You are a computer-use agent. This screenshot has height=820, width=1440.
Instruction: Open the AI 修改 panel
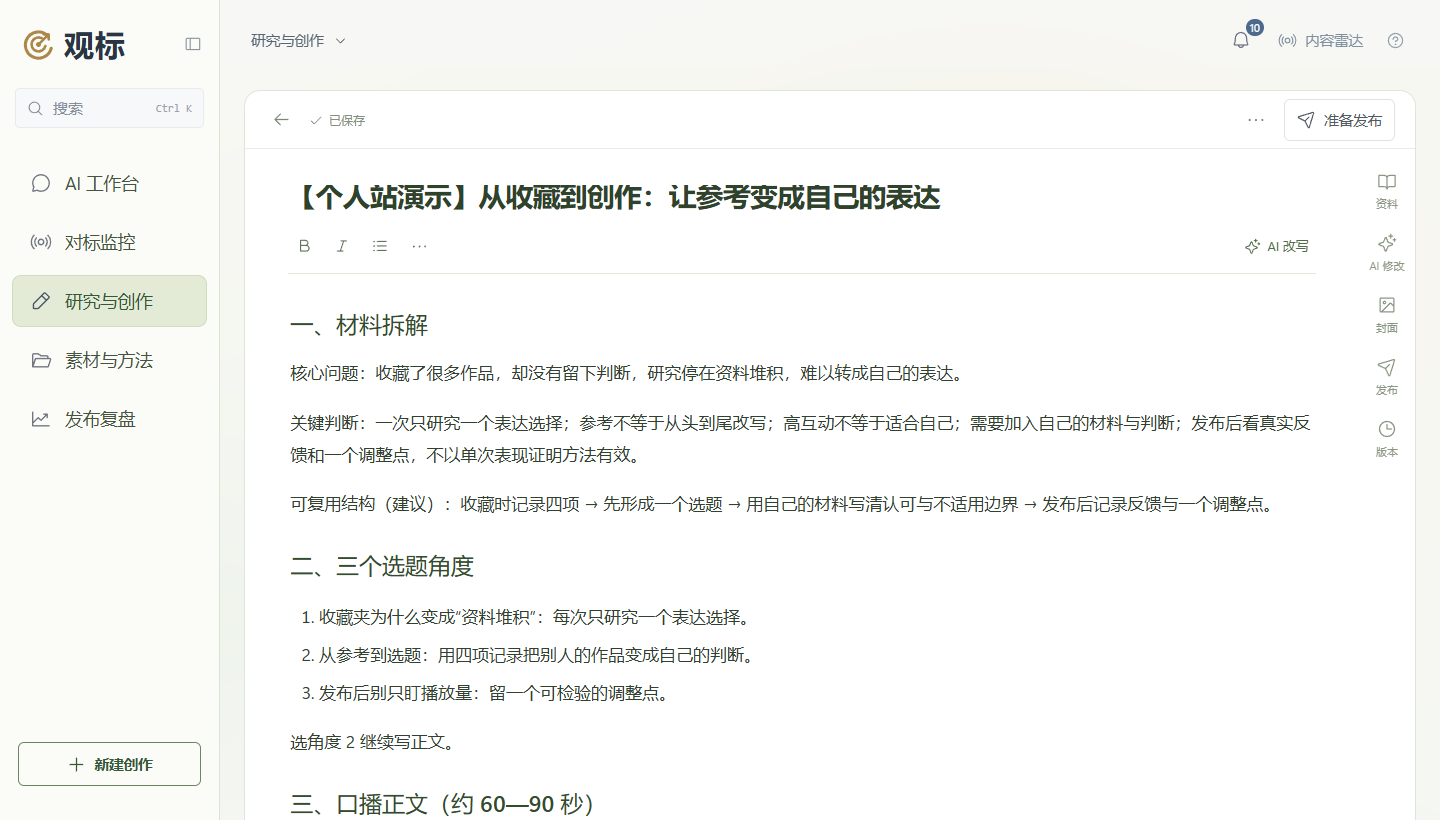point(1386,253)
